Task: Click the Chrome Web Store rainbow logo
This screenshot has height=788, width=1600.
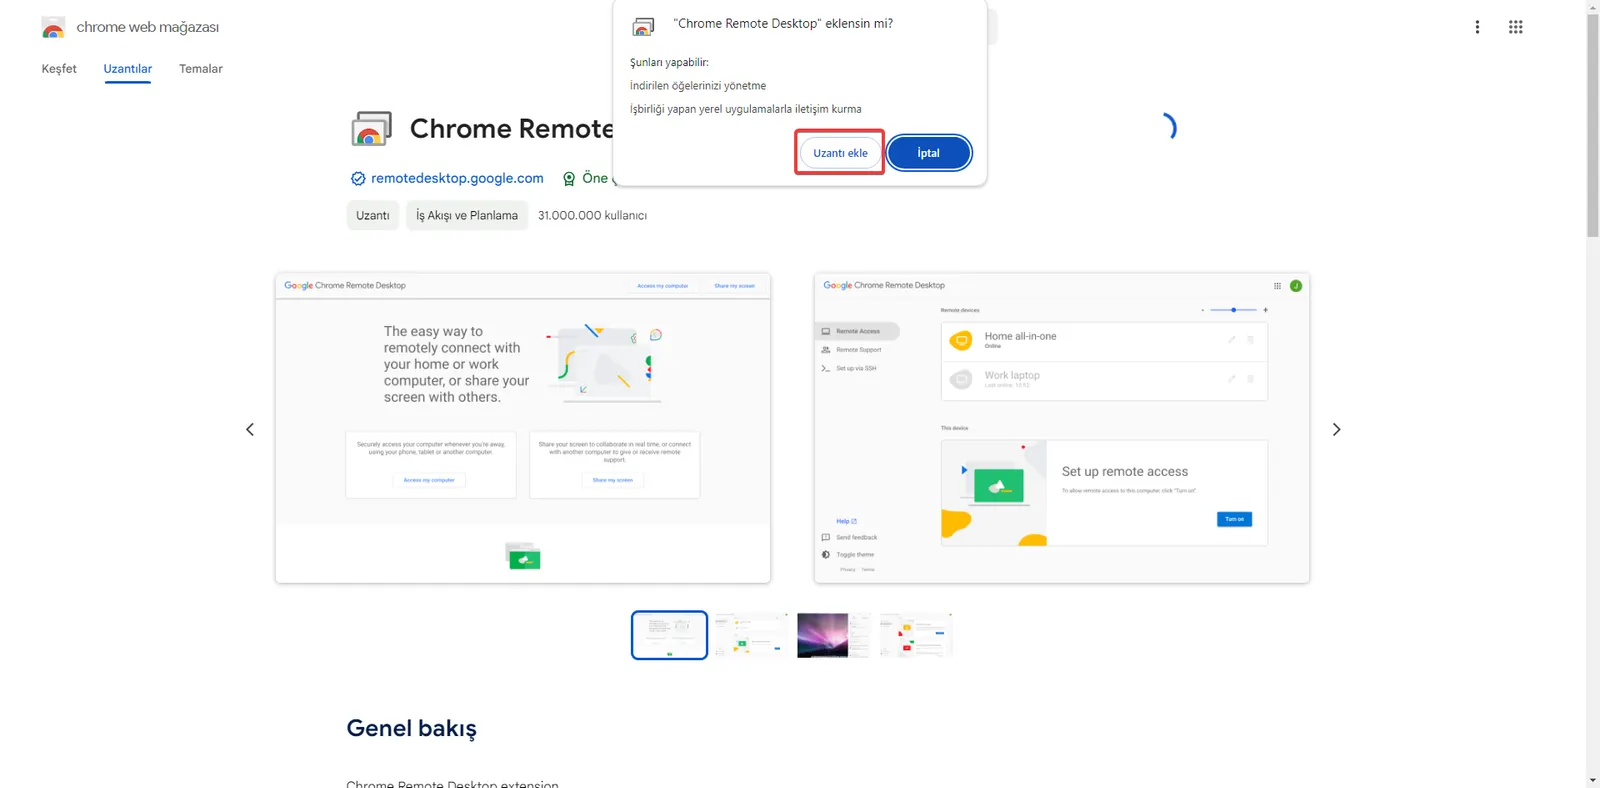Action: tap(53, 27)
